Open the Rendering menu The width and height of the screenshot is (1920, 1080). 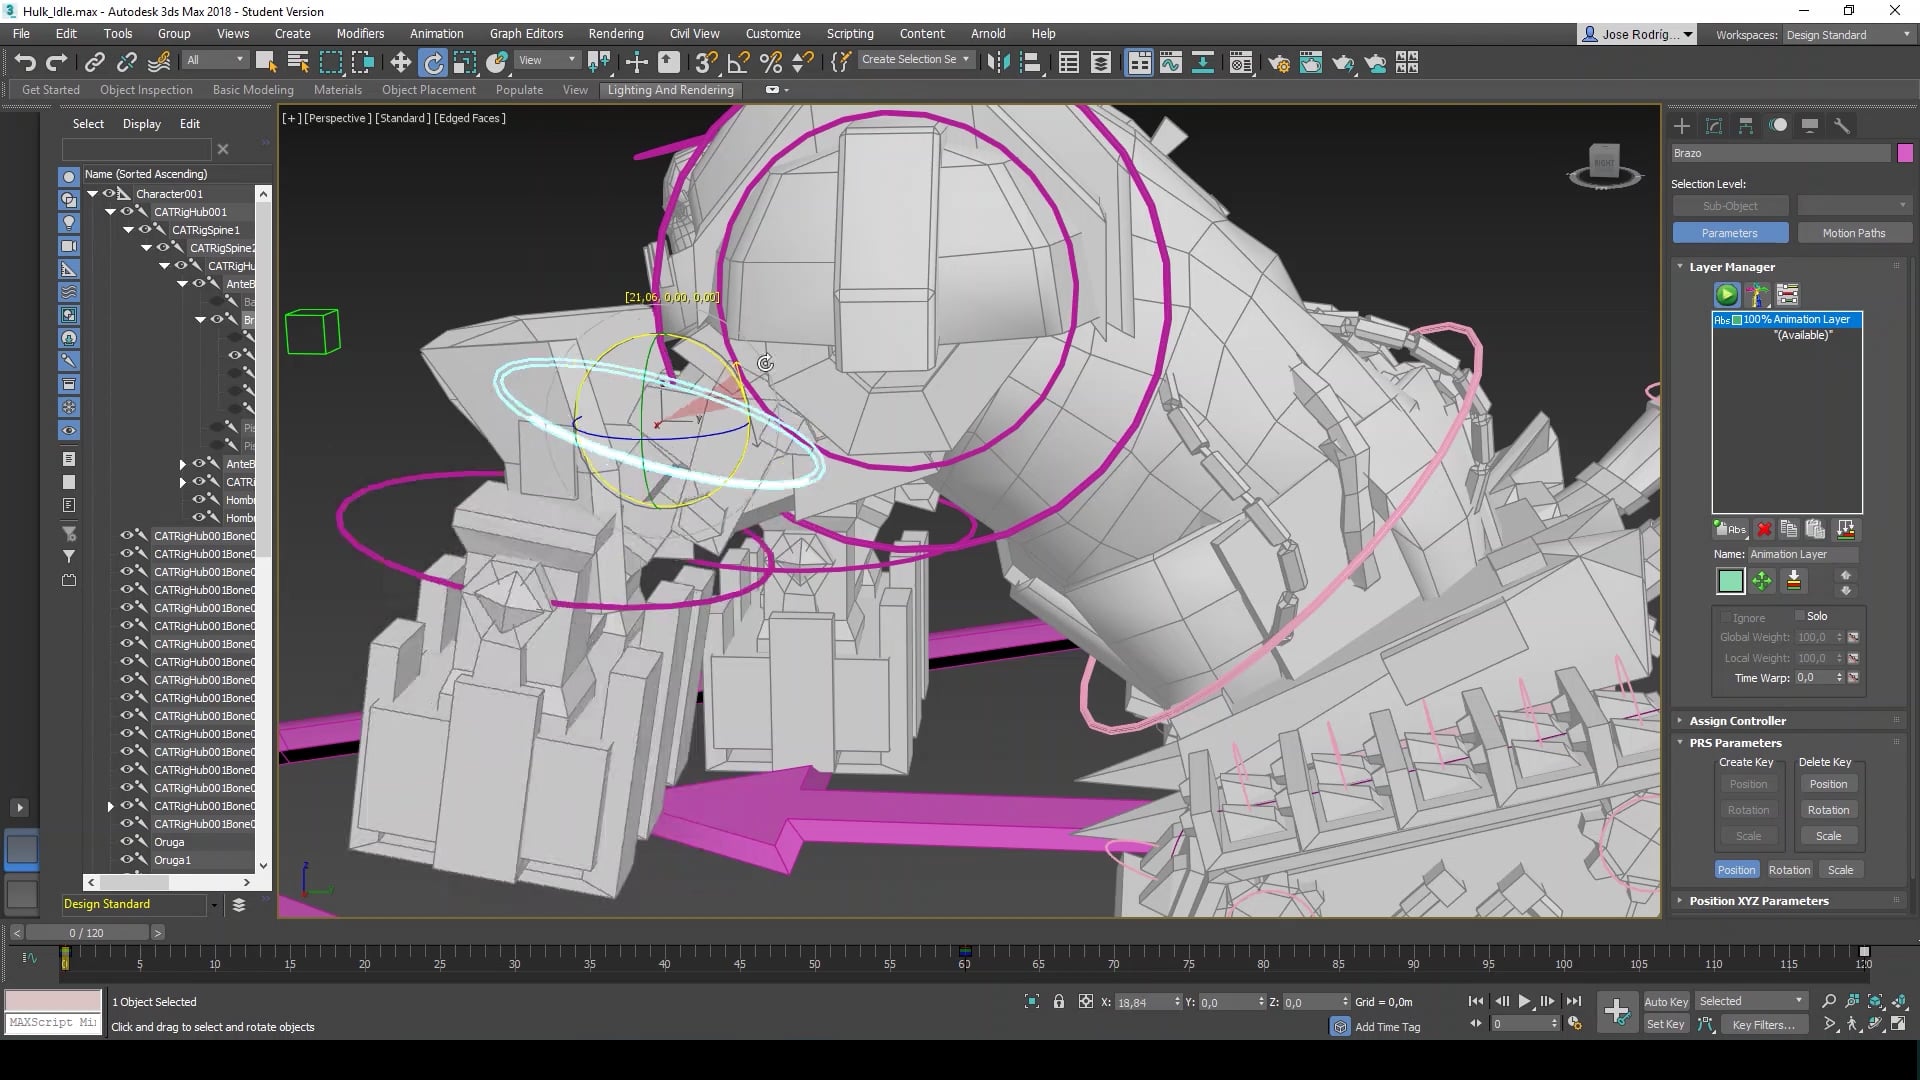[x=616, y=33]
